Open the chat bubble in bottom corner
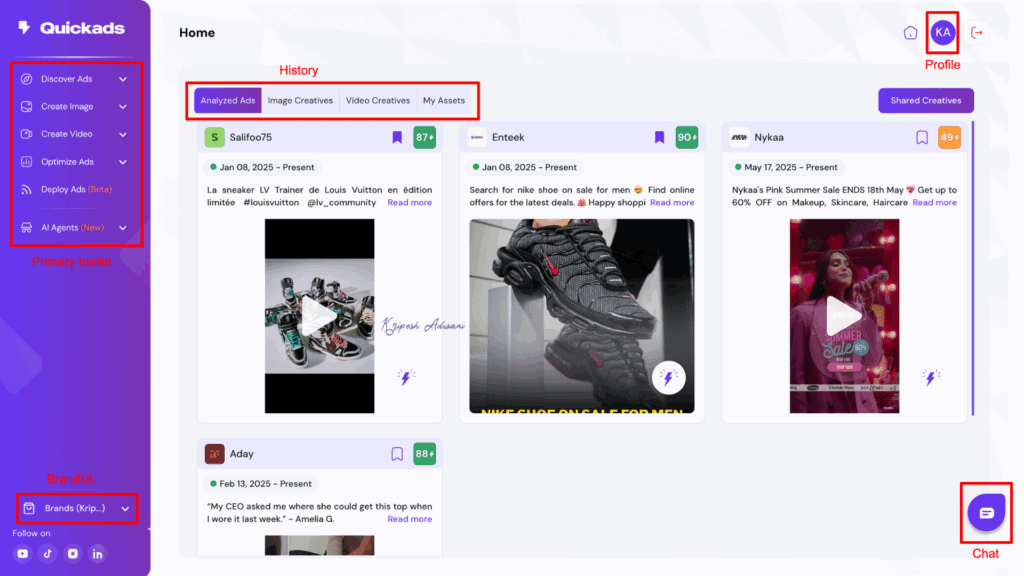The image size is (1024, 576). 986,512
